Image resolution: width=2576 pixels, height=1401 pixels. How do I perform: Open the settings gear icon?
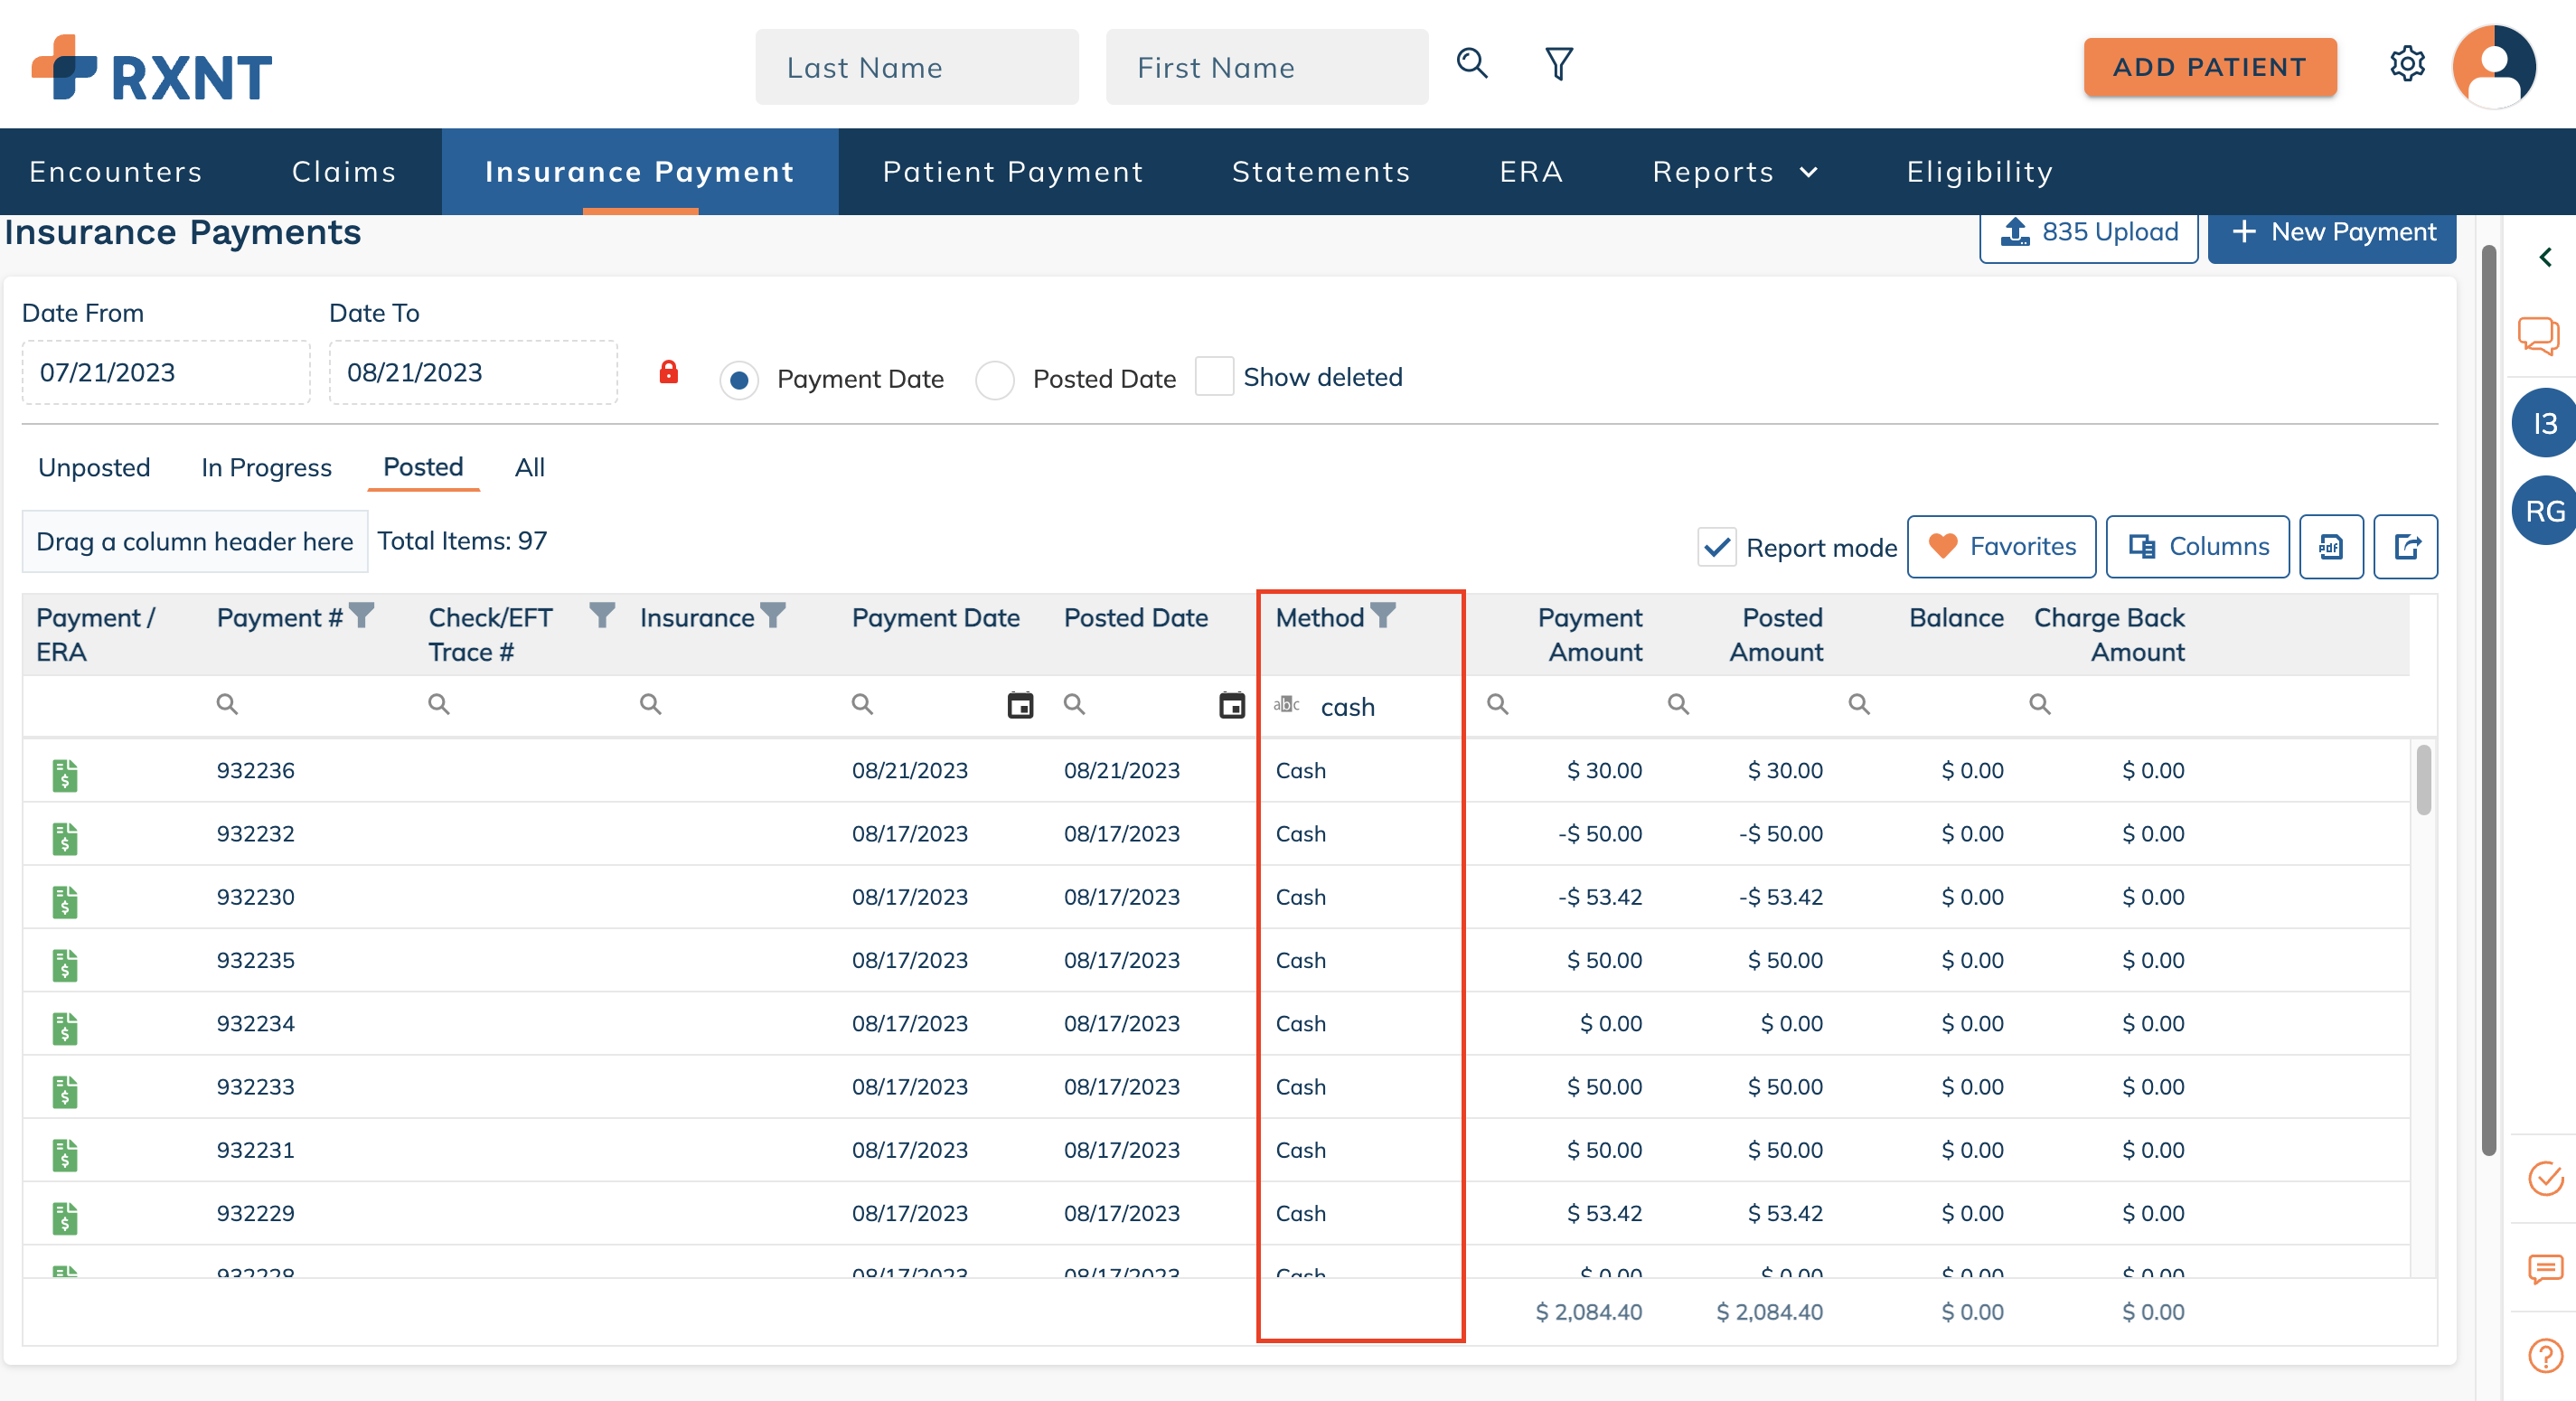pyautogui.click(x=2407, y=64)
